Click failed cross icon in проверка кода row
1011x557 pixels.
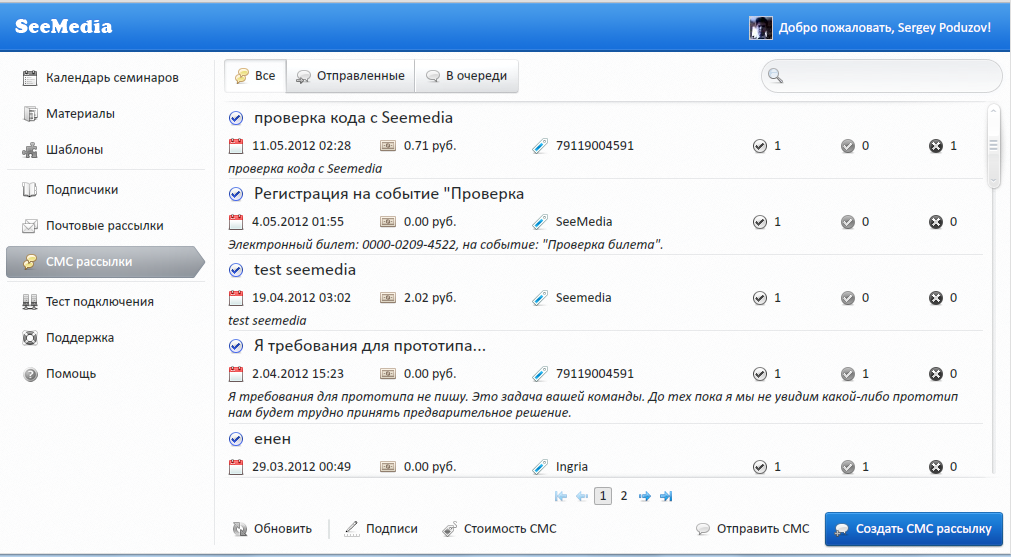pyautogui.click(x=936, y=146)
